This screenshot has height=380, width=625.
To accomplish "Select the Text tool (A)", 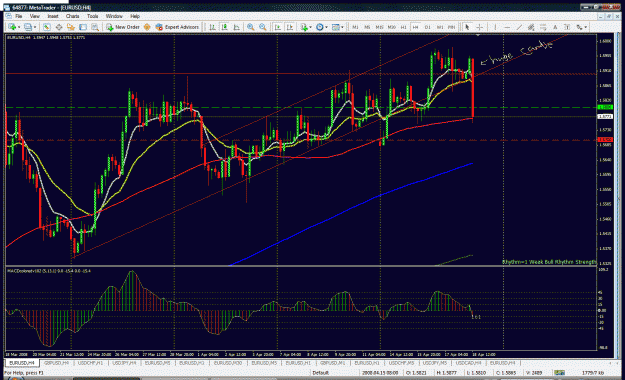I will coord(555,27).
